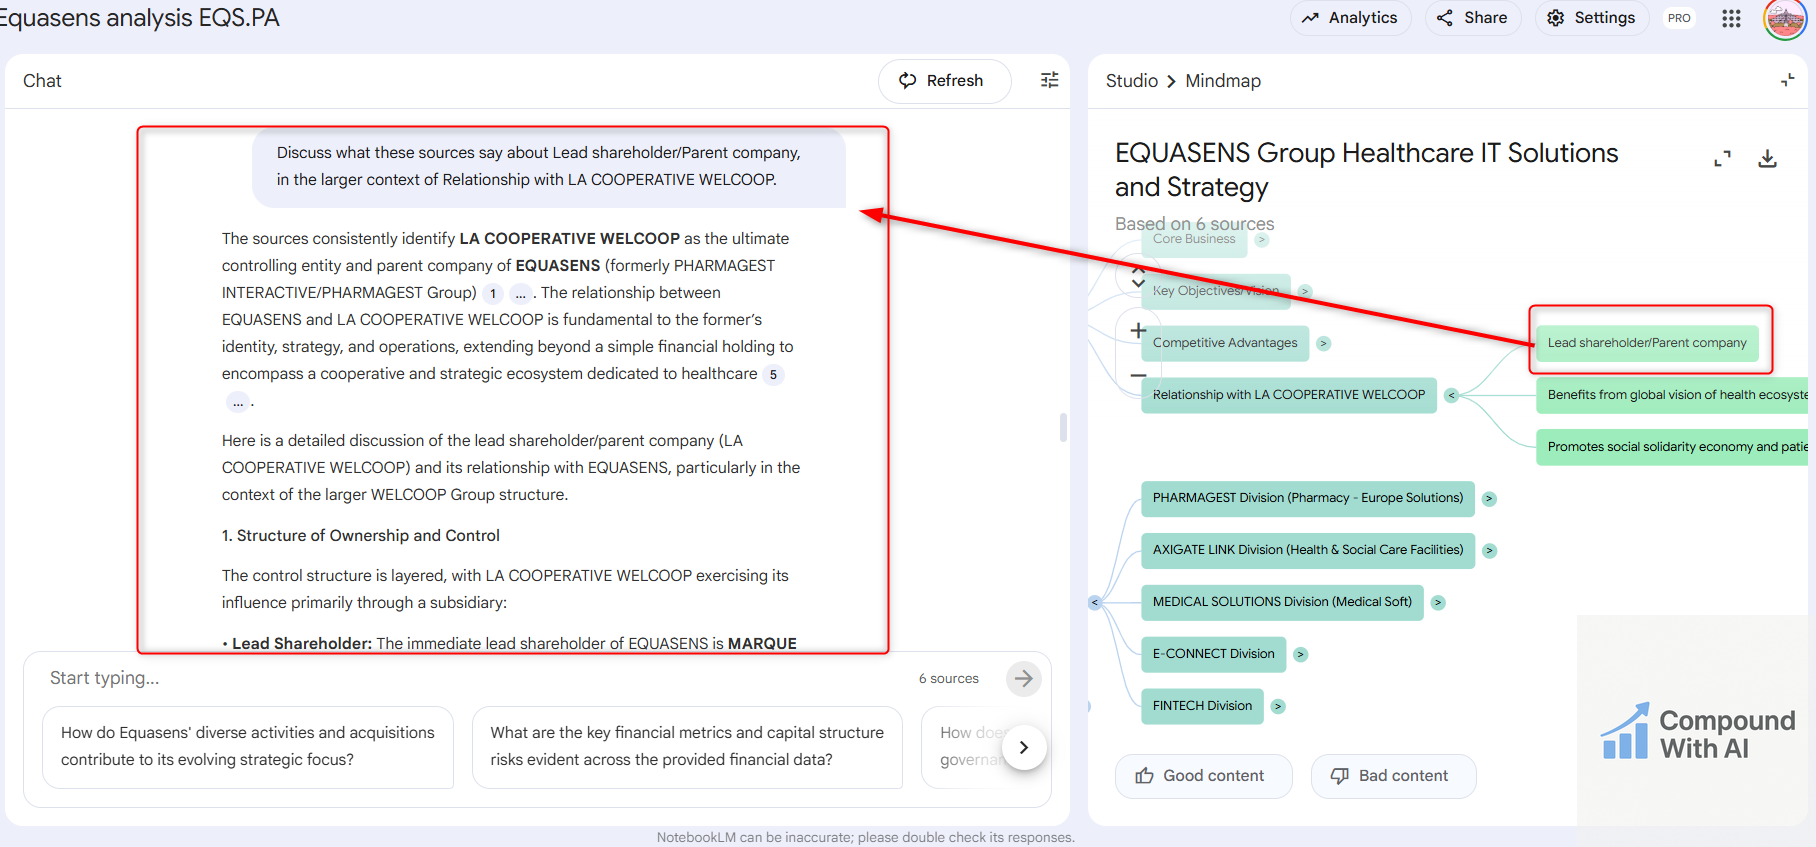Select AXIGATE LINK Division node
The image size is (1816, 847).
point(1308,550)
